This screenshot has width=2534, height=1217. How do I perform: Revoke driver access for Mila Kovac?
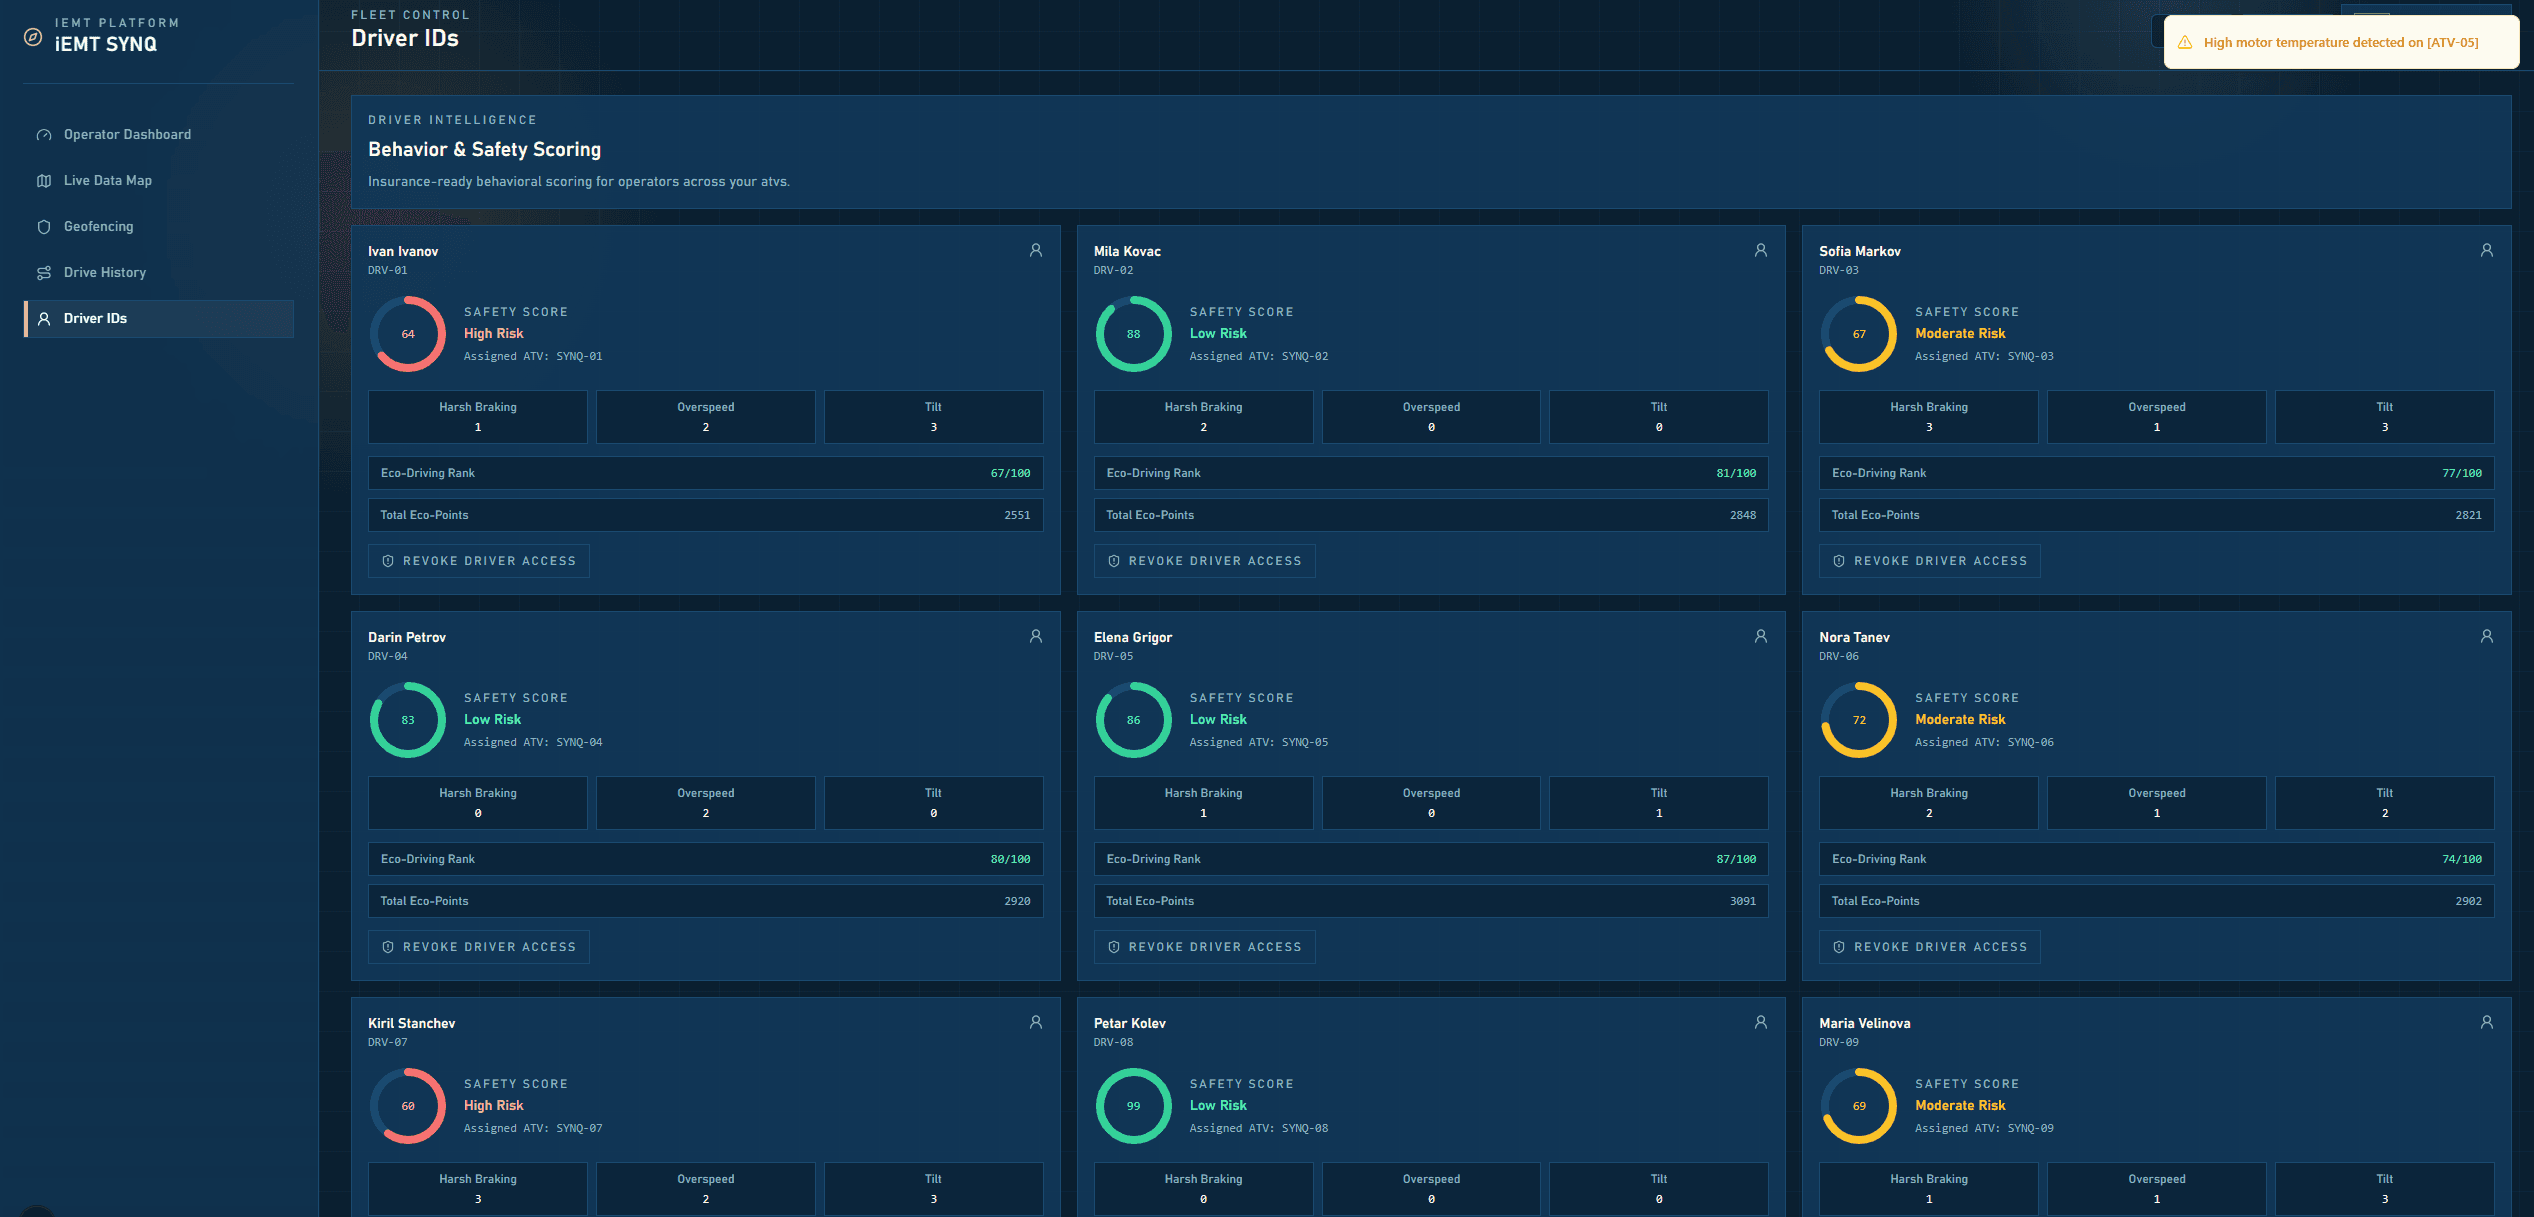(1204, 561)
